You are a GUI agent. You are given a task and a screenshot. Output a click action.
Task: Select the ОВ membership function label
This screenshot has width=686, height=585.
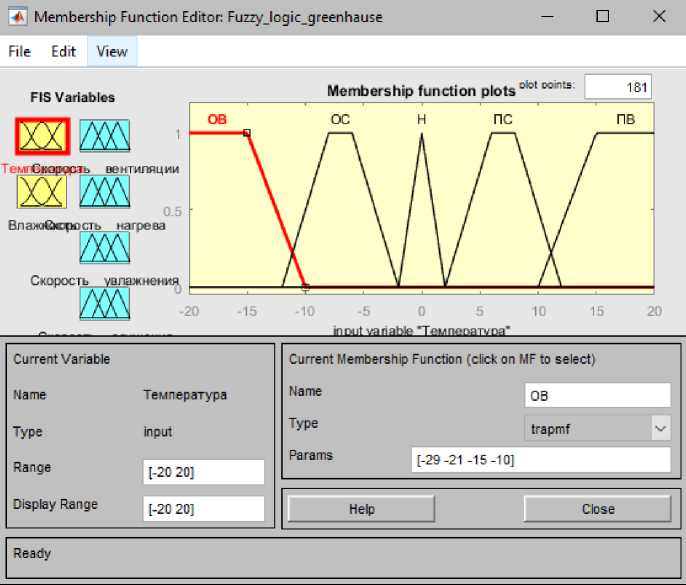click(217, 119)
